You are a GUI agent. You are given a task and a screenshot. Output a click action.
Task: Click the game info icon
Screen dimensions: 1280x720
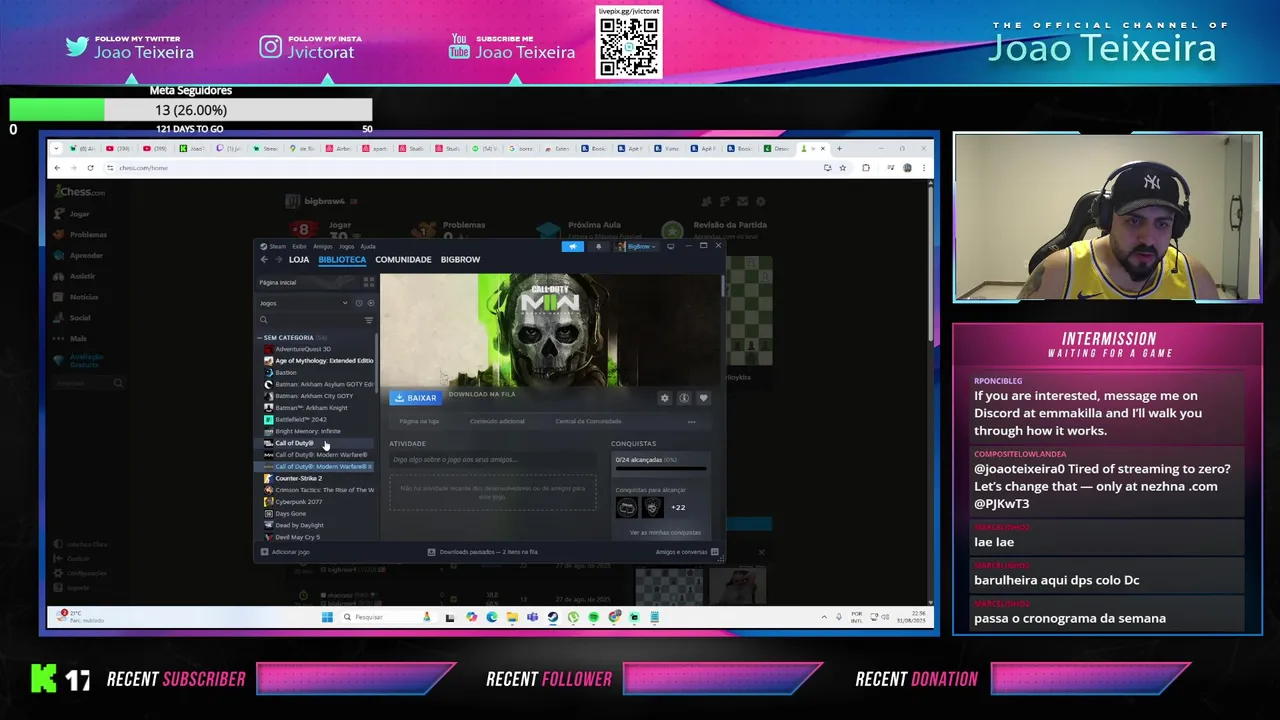click(x=684, y=398)
